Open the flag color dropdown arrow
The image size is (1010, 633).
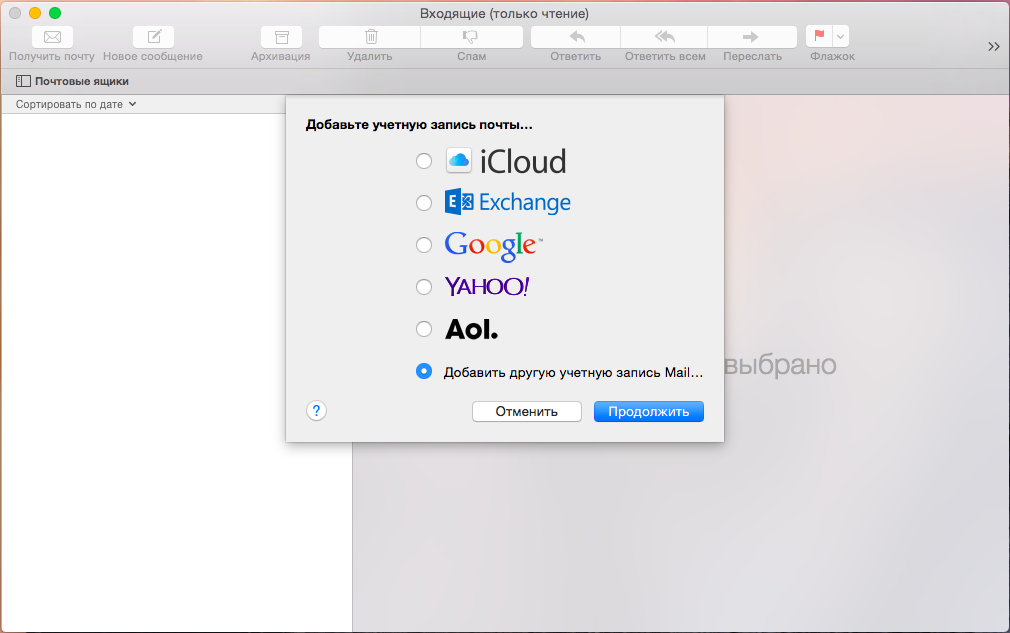[x=841, y=37]
